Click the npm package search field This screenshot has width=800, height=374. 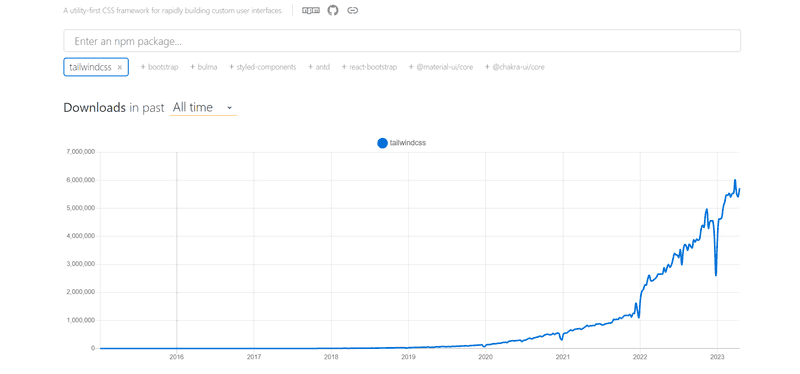pos(402,41)
